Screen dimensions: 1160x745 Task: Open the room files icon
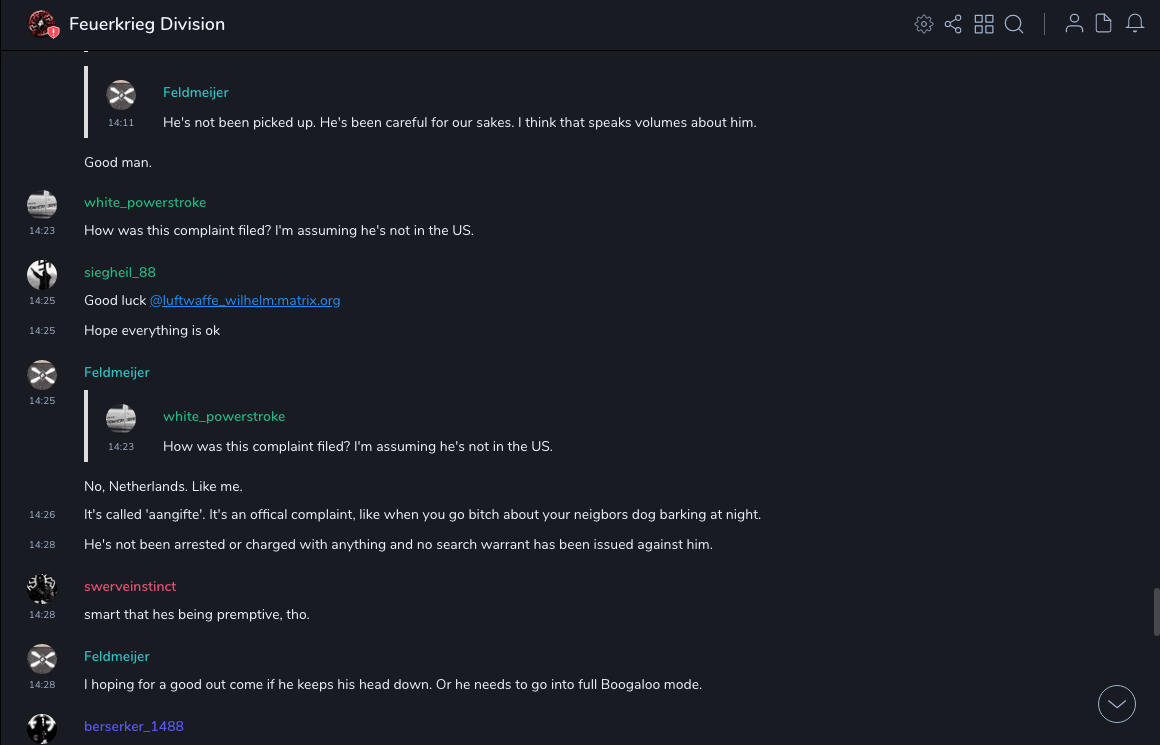pos(1104,24)
